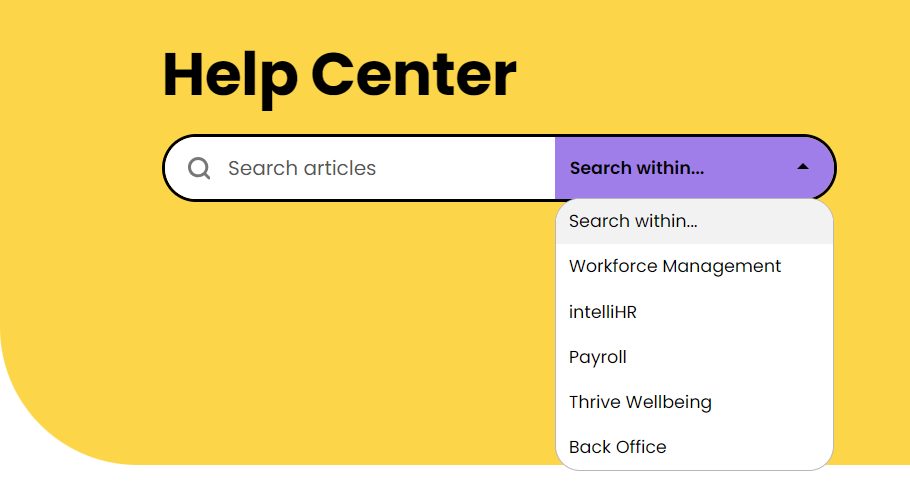Restrict search to Thrive Wellbeing
Viewport: 910px width, 482px height.
pos(694,402)
